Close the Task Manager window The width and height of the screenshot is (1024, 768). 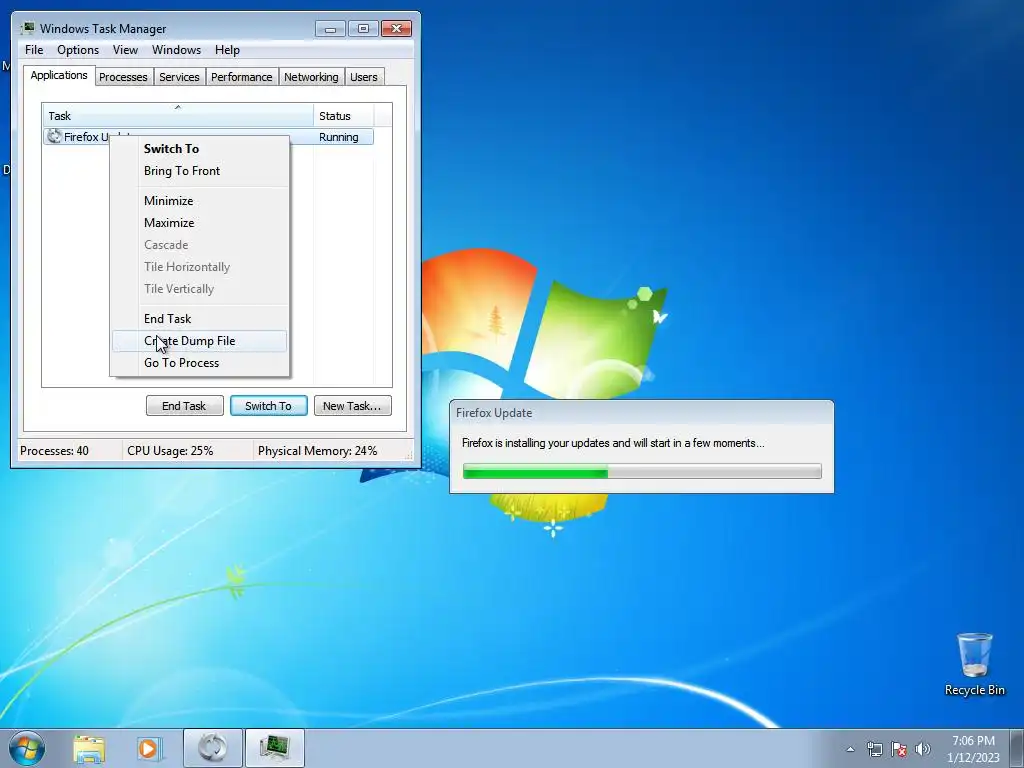[396, 29]
